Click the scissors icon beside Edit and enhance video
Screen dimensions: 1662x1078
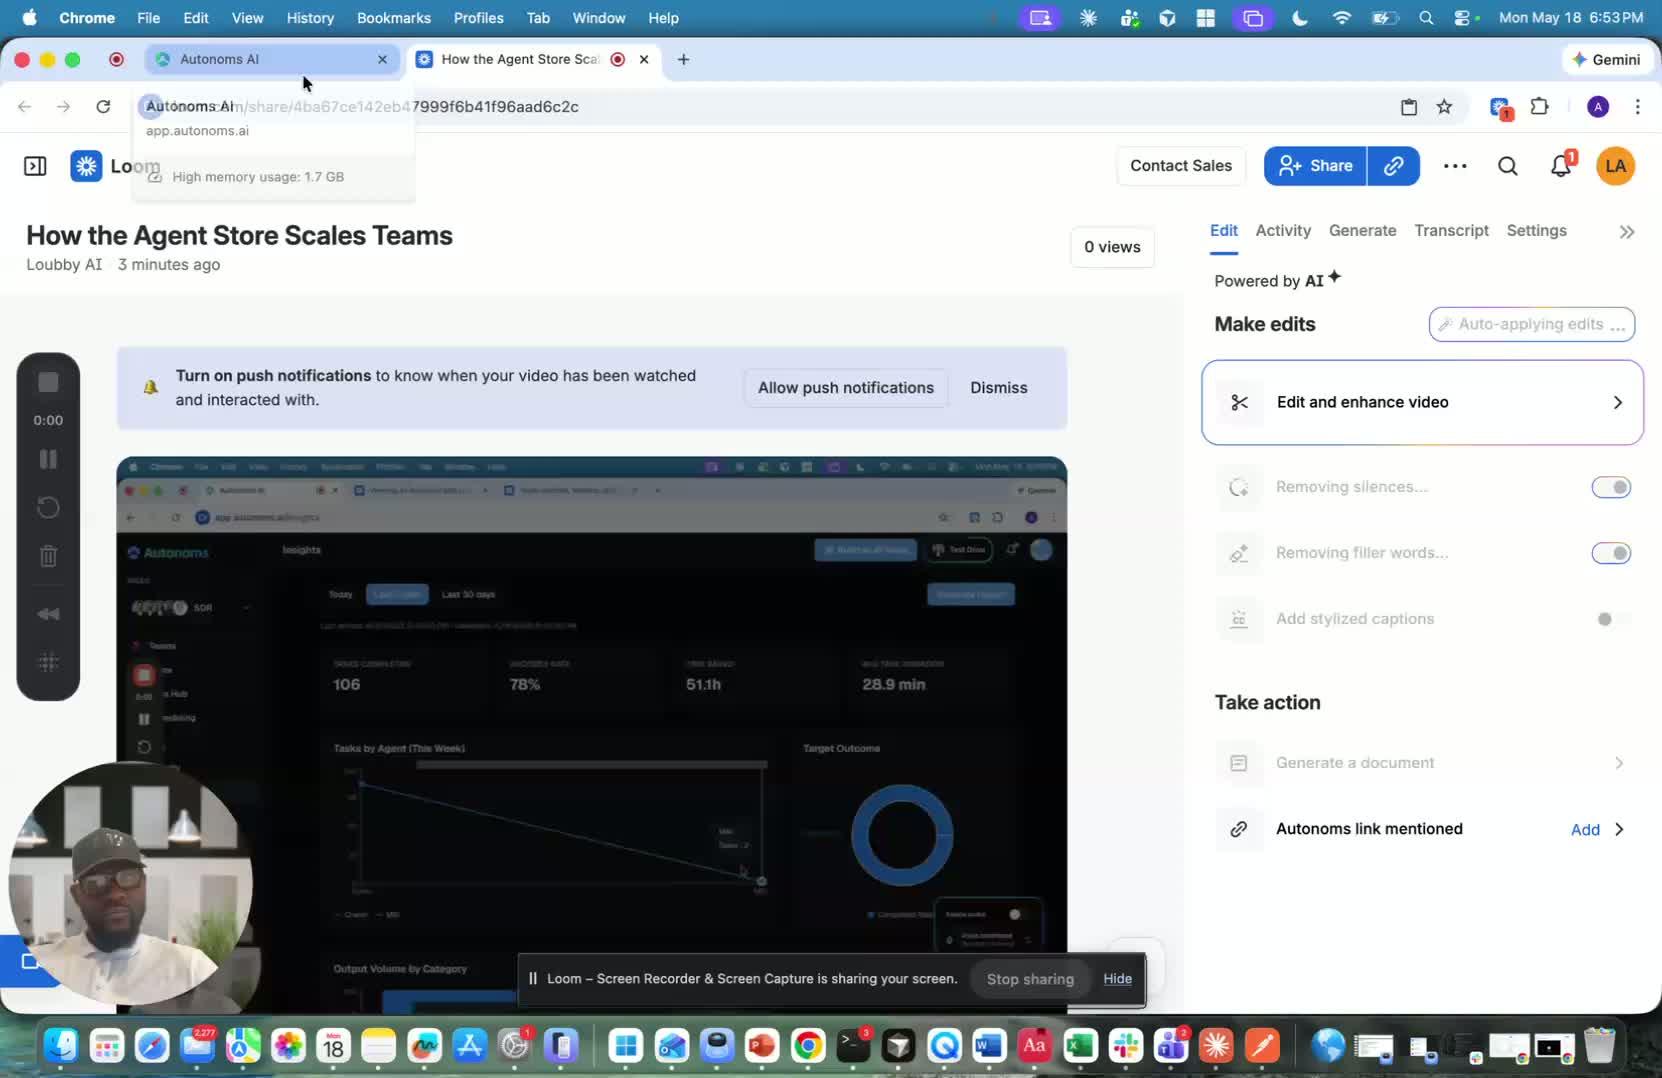pyautogui.click(x=1240, y=402)
